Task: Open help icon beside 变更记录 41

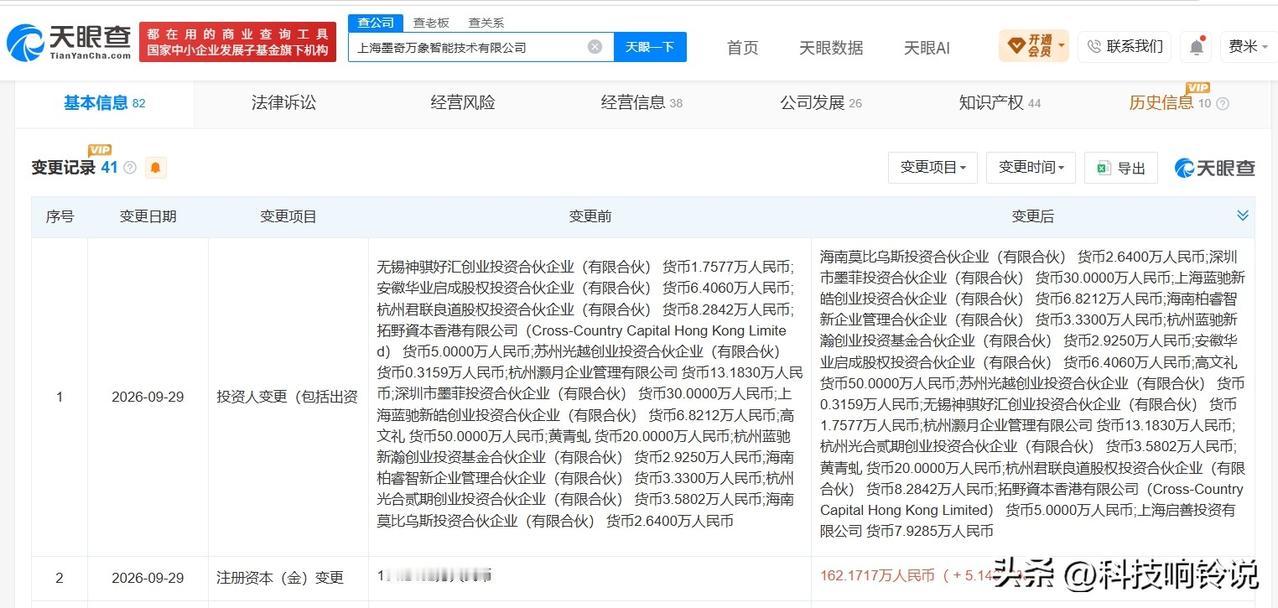Action: pyautogui.click(x=129, y=168)
